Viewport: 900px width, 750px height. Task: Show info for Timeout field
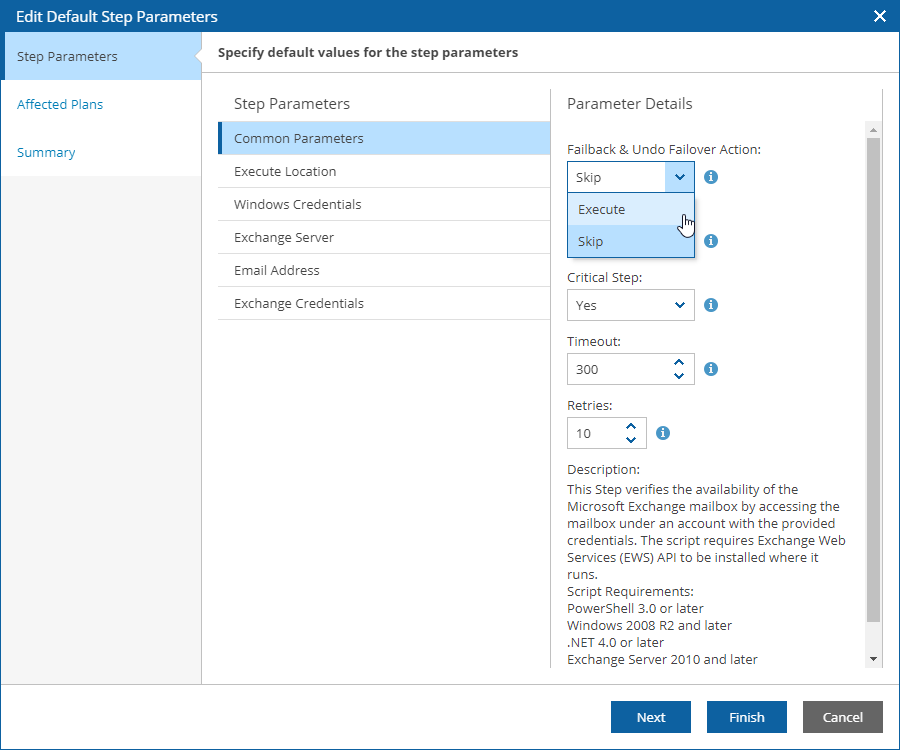point(711,369)
